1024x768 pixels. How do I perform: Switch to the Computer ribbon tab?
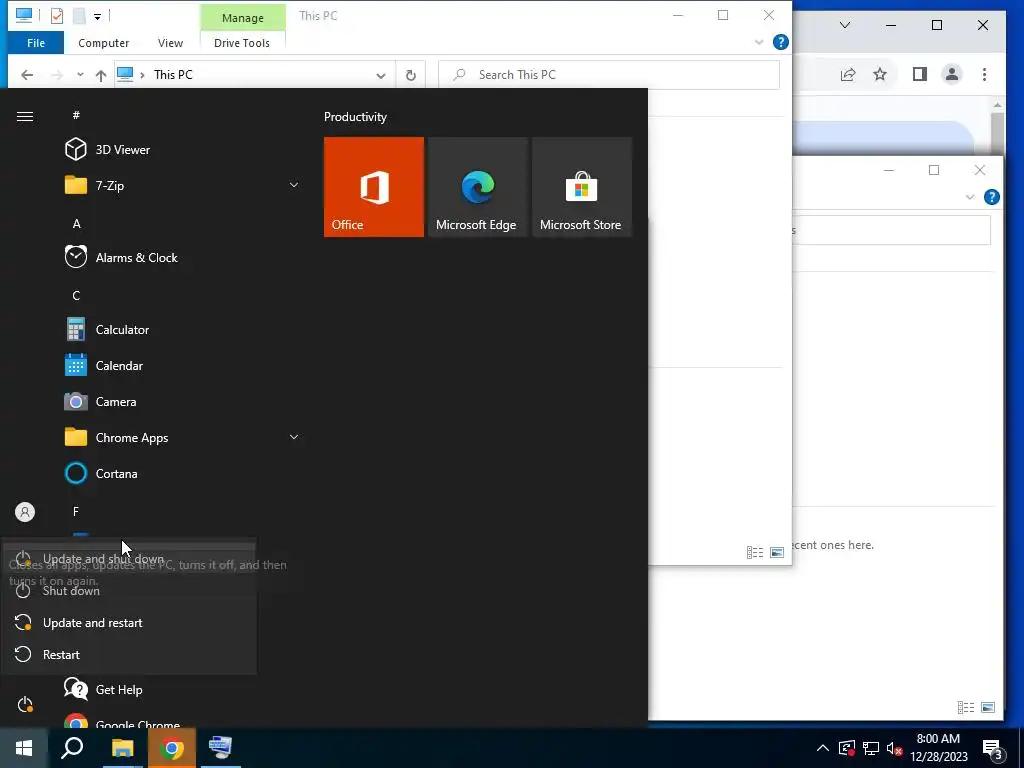[103, 43]
